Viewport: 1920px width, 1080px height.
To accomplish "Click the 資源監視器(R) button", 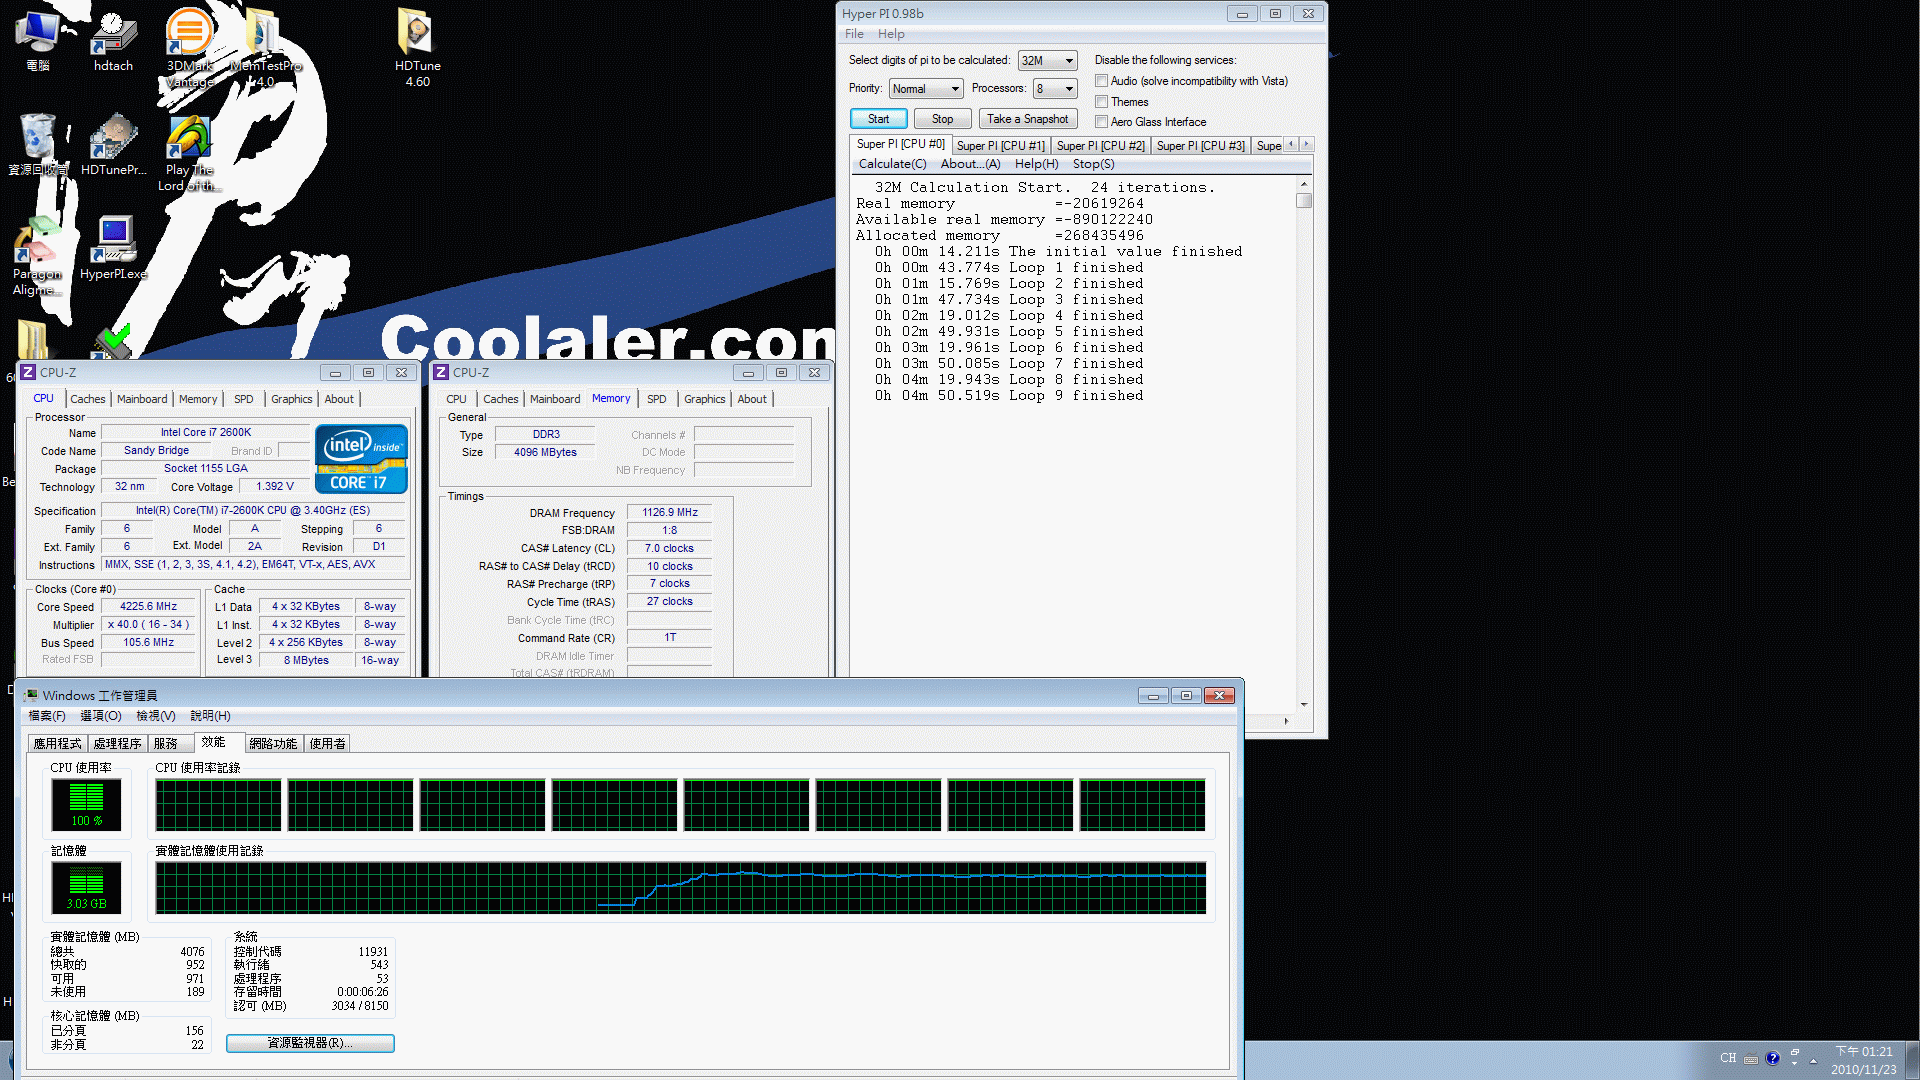I will click(310, 1043).
